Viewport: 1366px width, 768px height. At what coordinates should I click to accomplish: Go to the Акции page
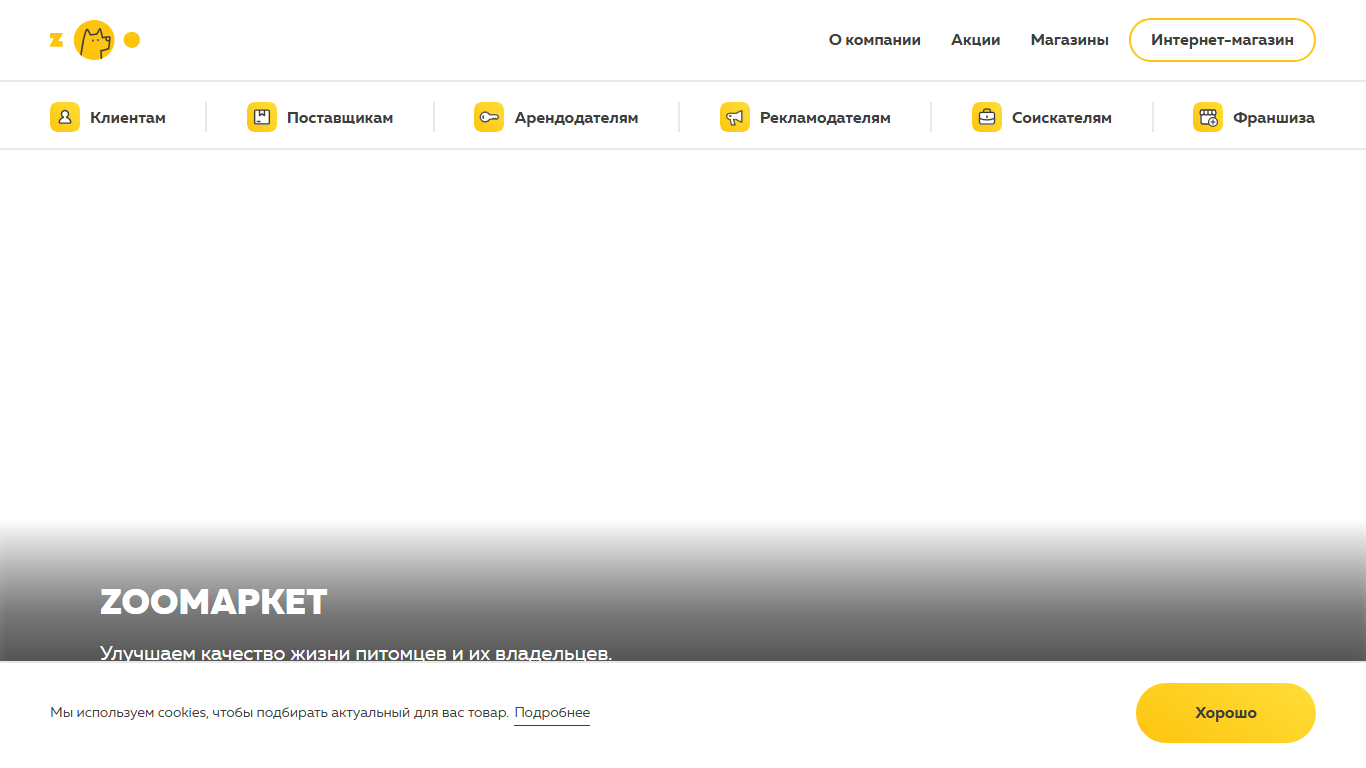[x=976, y=40]
